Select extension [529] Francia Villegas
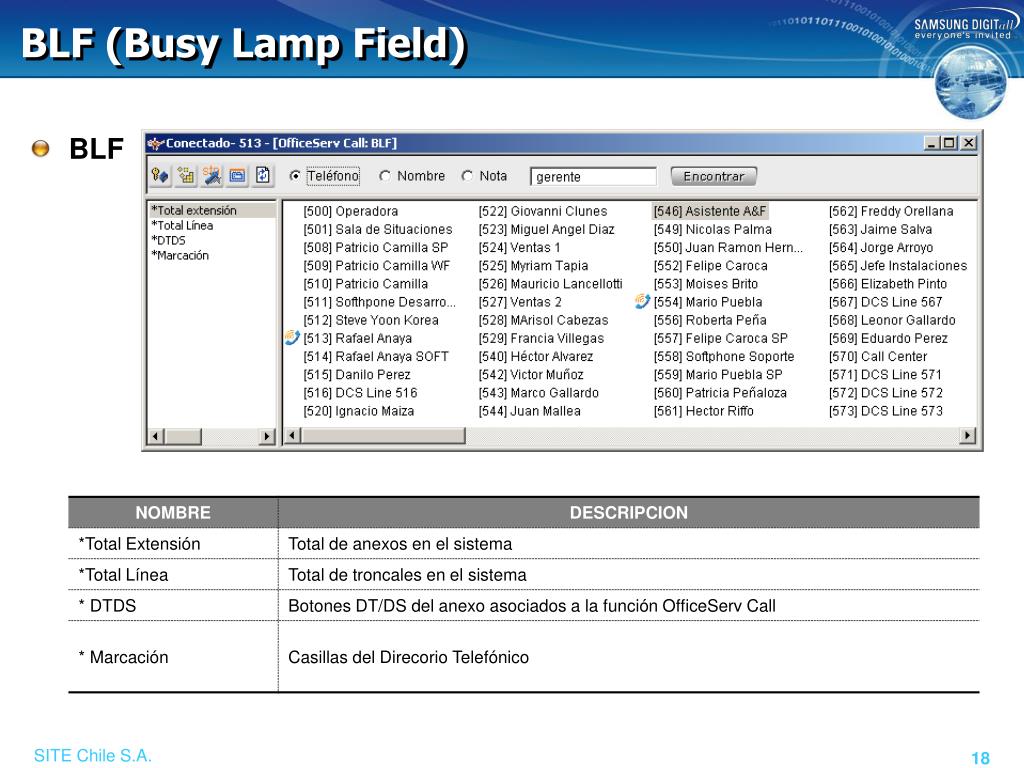The height and width of the screenshot is (768, 1024). pos(541,338)
